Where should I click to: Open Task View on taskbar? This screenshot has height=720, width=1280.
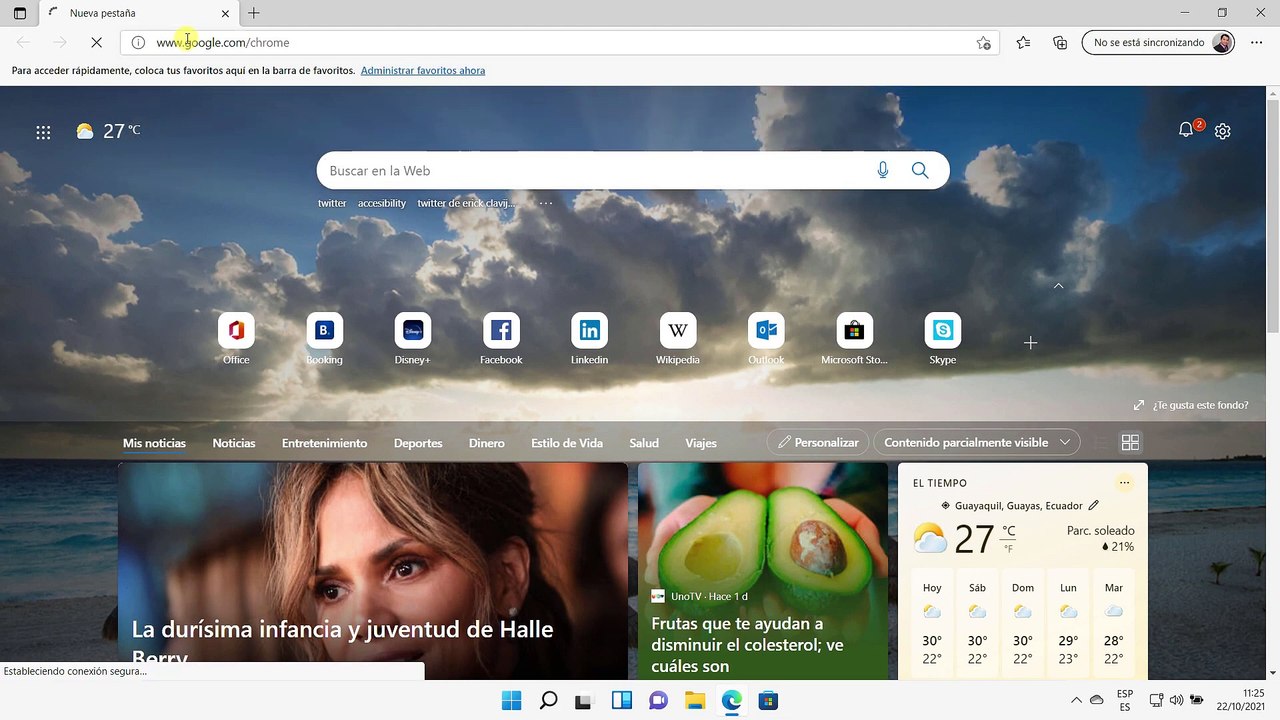pos(584,700)
